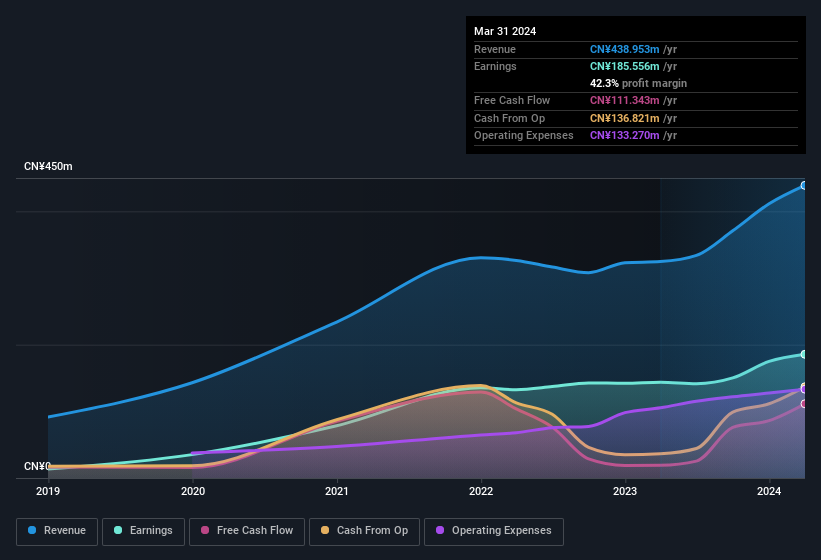Select the Revenue line end-point marker

coord(804,186)
